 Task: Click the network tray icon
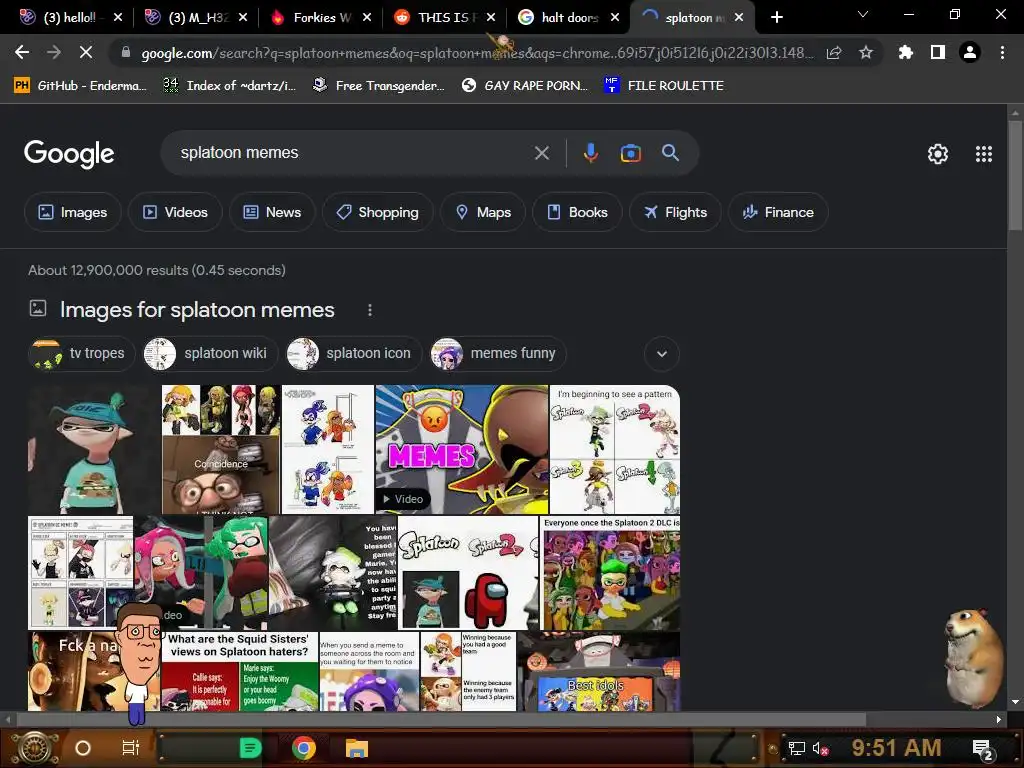pyautogui.click(x=797, y=748)
